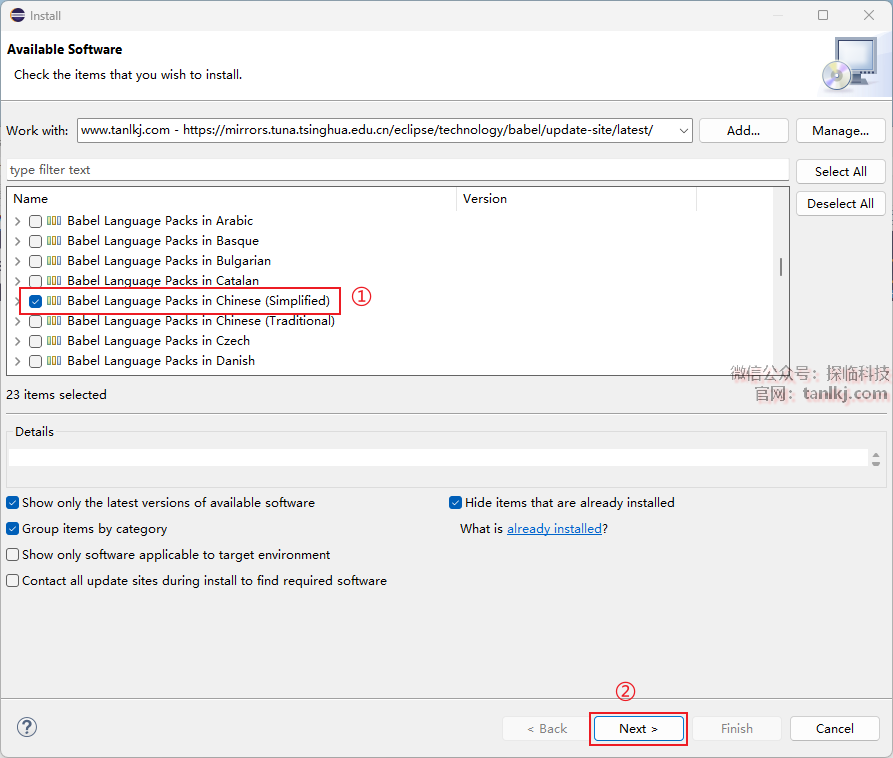This screenshot has height=758, width=893.
Task: Uncheck Babel Language Packs in Chinese (Simplified)
Action: [x=36, y=301]
